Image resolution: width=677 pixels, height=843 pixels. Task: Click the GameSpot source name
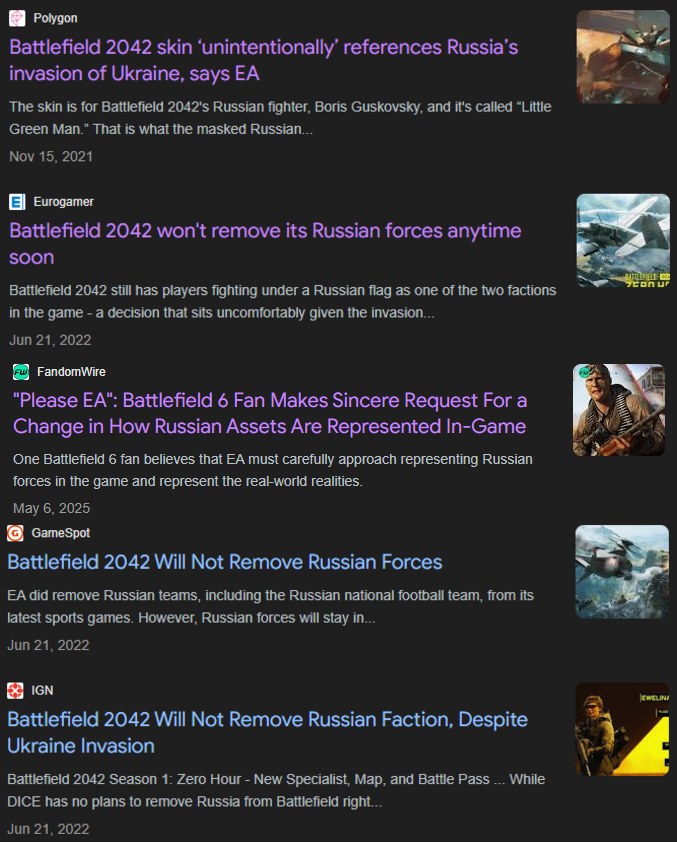[61, 533]
